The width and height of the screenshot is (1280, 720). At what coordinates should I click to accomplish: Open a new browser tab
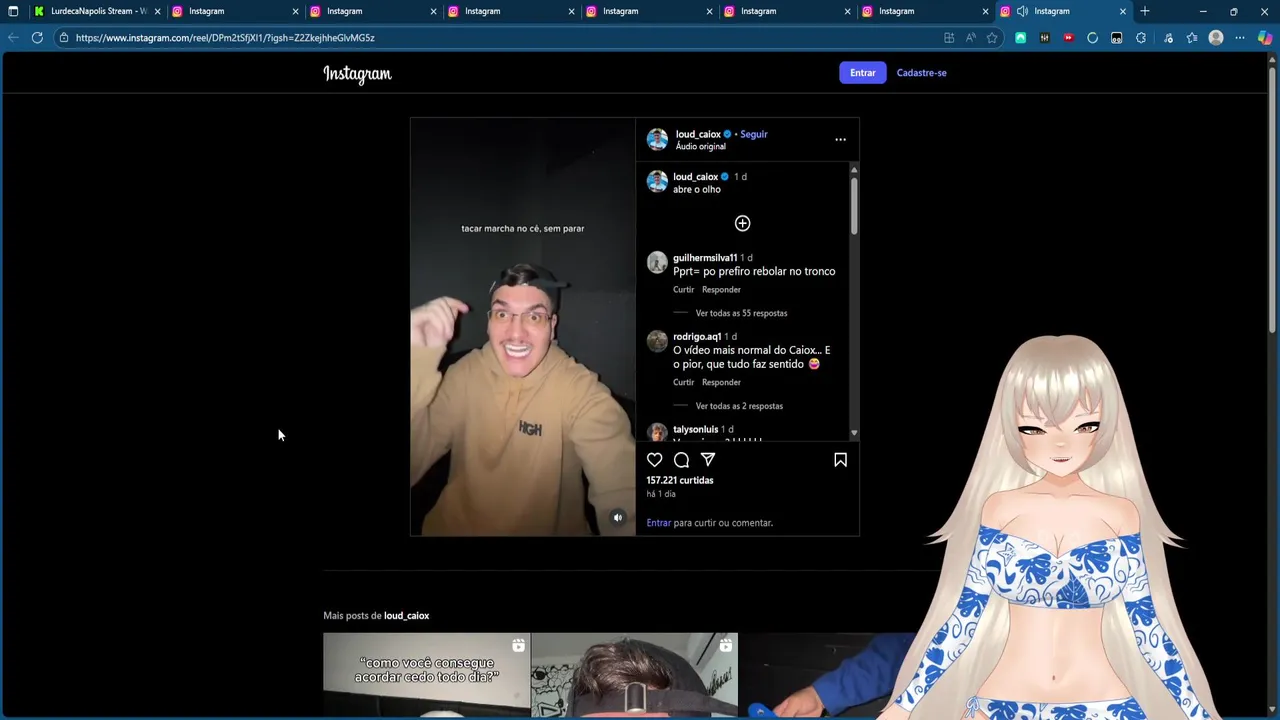pos(1145,11)
